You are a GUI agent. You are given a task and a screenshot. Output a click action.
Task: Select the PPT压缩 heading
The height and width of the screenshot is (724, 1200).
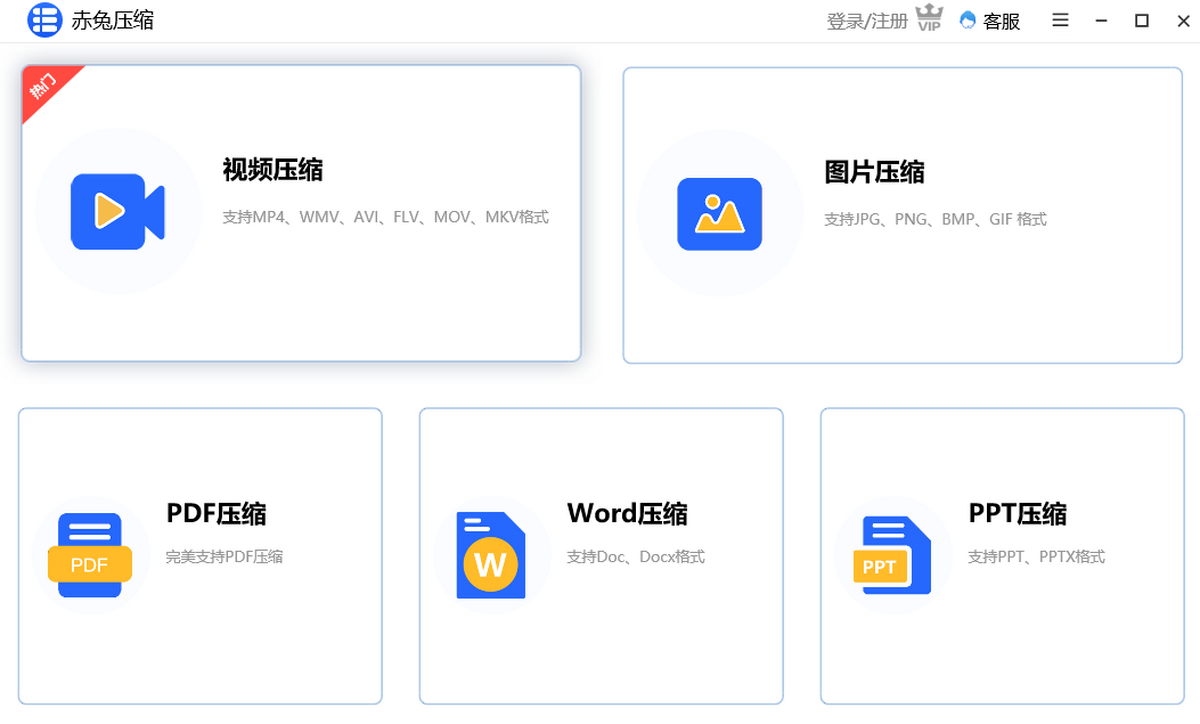click(x=1017, y=514)
